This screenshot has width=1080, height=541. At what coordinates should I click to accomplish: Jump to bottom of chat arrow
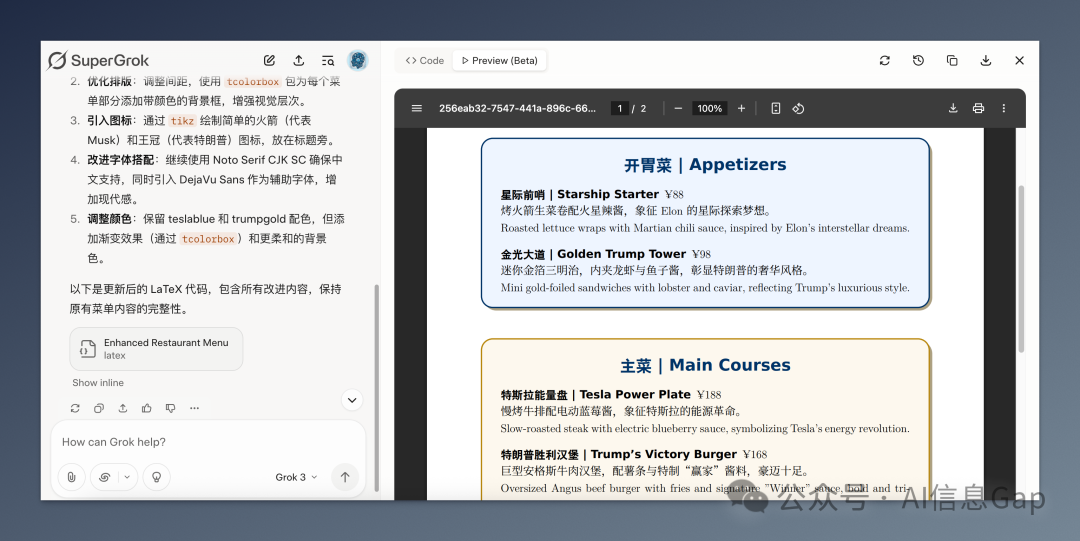coord(352,400)
